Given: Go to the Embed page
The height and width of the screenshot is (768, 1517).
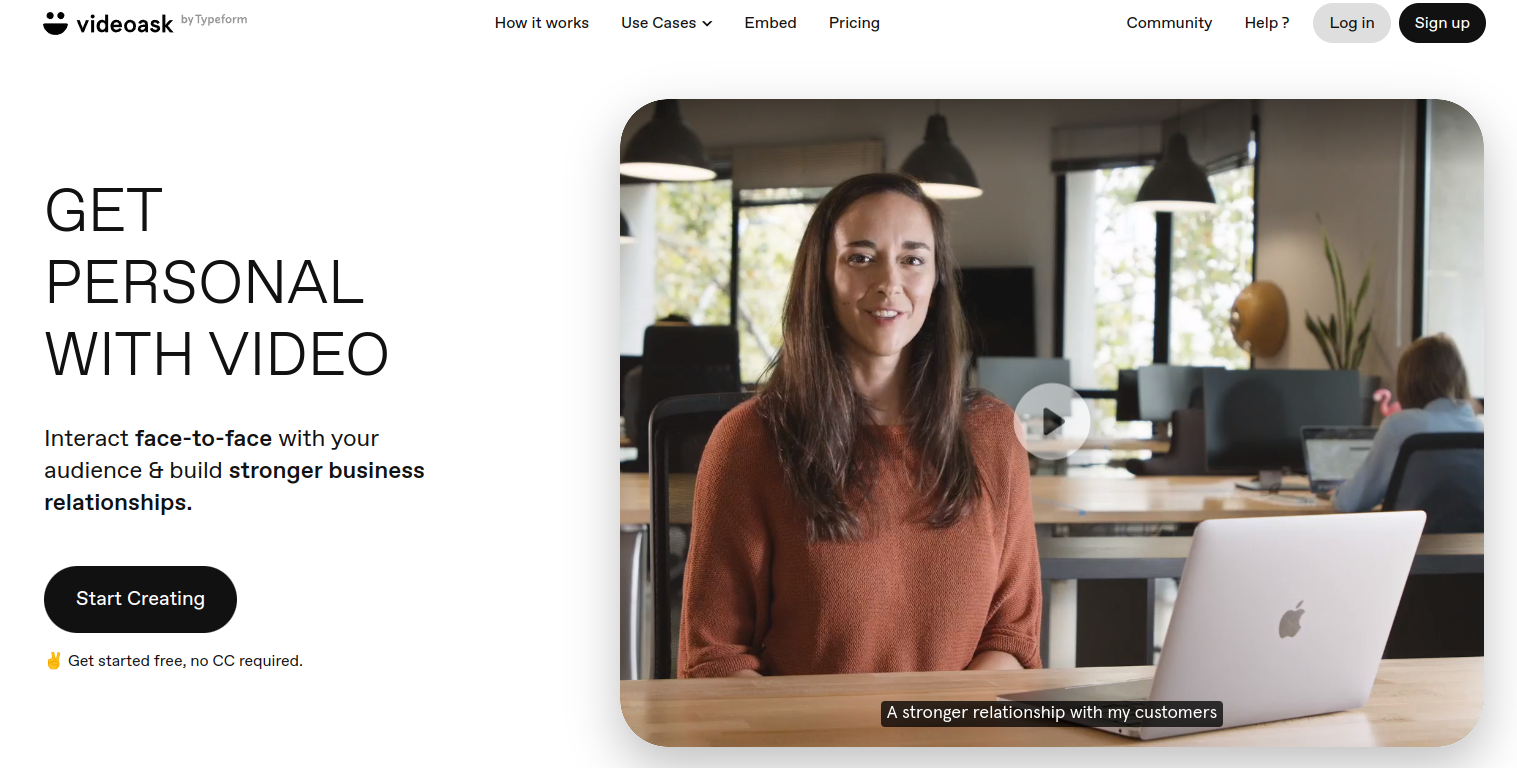Looking at the screenshot, I should click(770, 23).
